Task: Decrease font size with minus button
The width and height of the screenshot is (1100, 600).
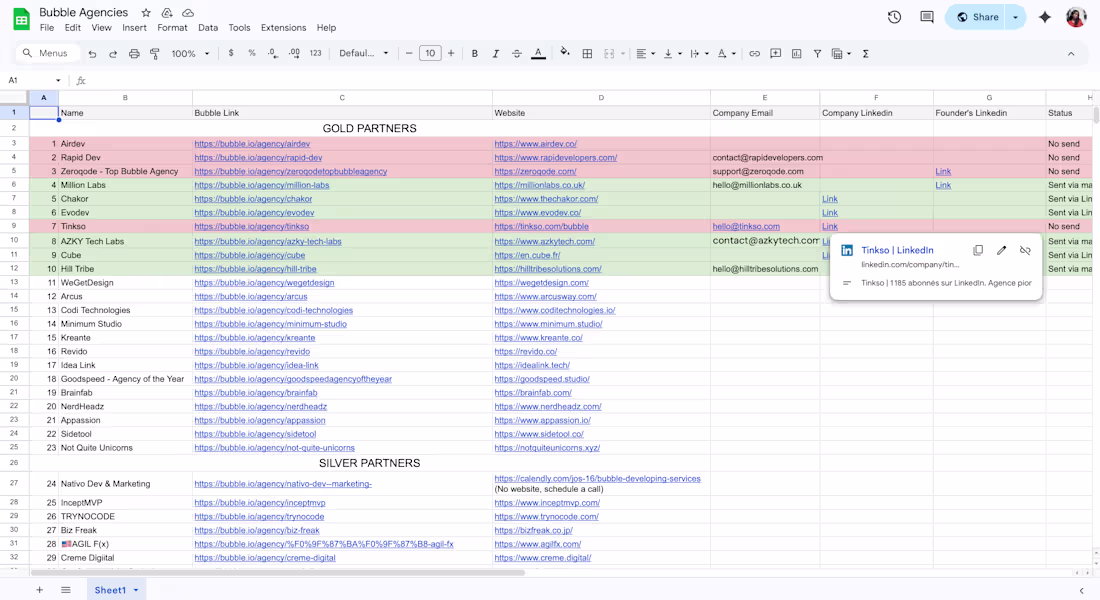Action: click(x=409, y=53)
